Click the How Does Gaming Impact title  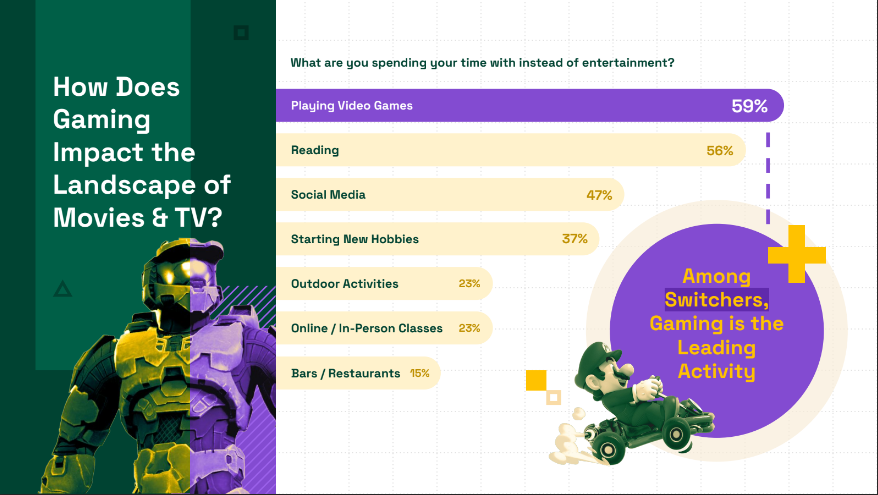[142, 152]
